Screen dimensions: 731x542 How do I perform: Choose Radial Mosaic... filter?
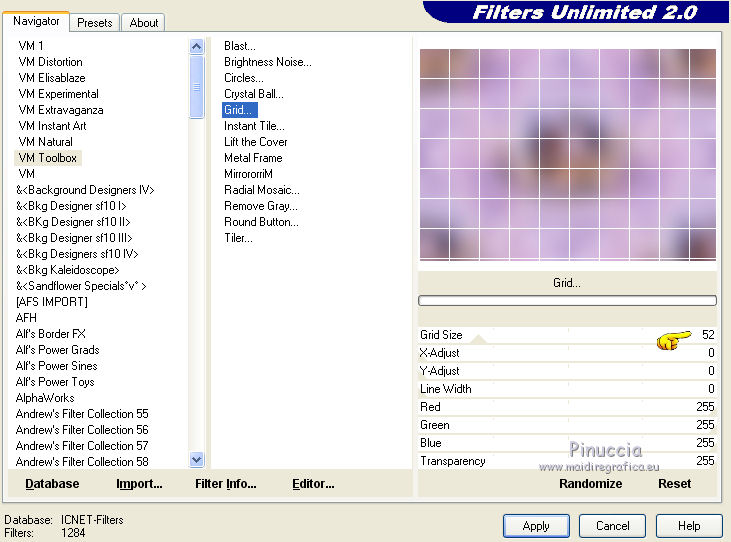pyautogui.click(x=262, y=190)
